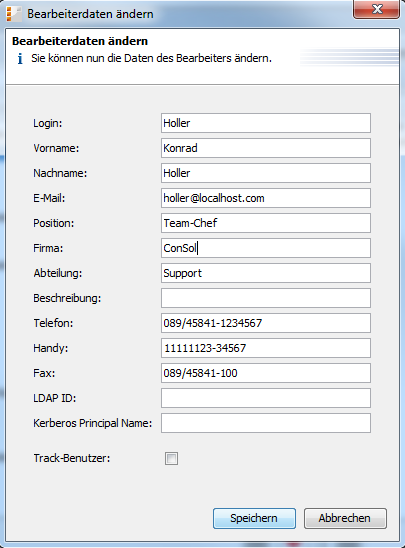
Task: Click the Bearbeiterdaten ändern bold heading
Action: [80, 41]
